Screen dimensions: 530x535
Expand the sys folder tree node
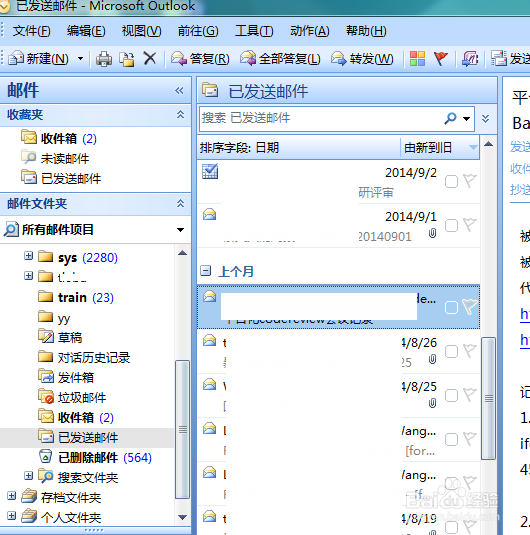click(29, 256)
